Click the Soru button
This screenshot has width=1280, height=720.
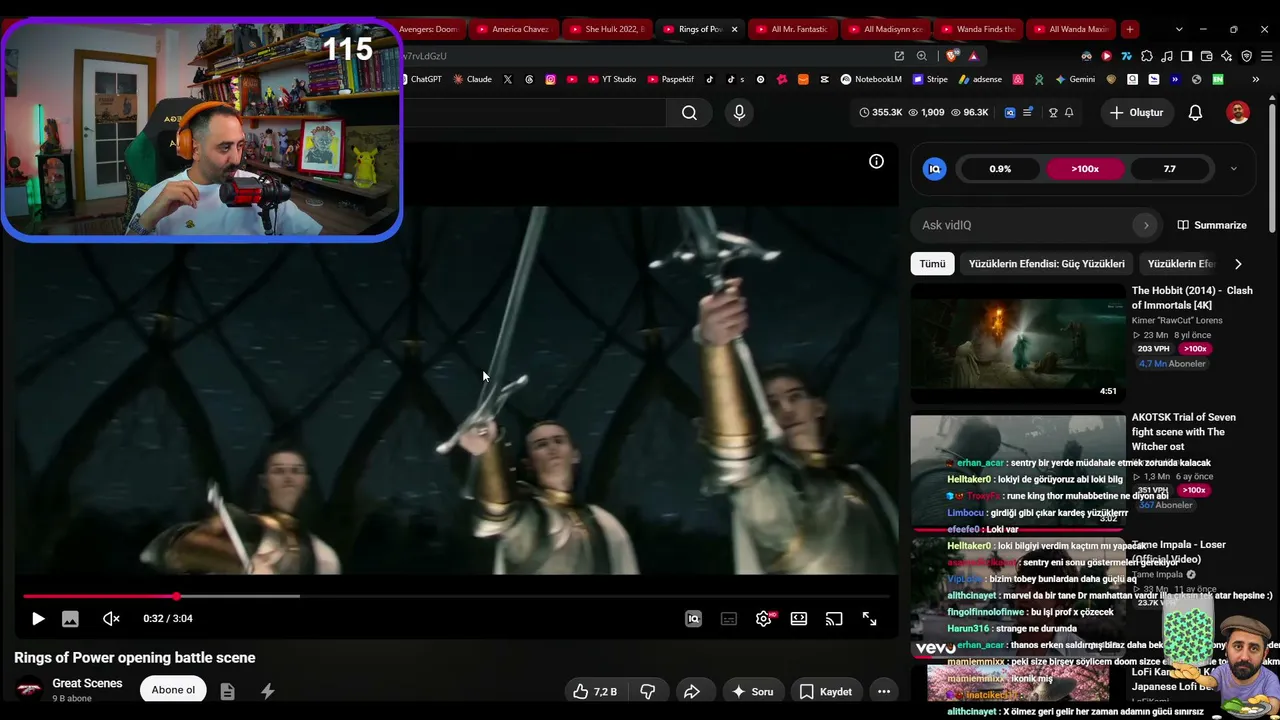point(752,691)
